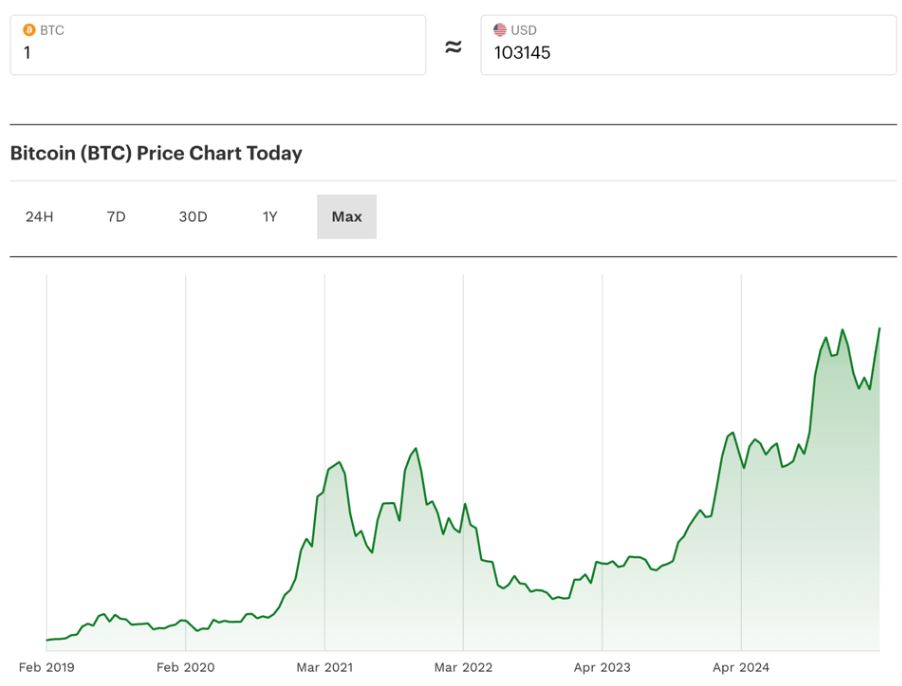Click the Bitcoin (BTC) Price Chart Today heading
Viewport: 902px width, 686px height.
coord(156,154)
